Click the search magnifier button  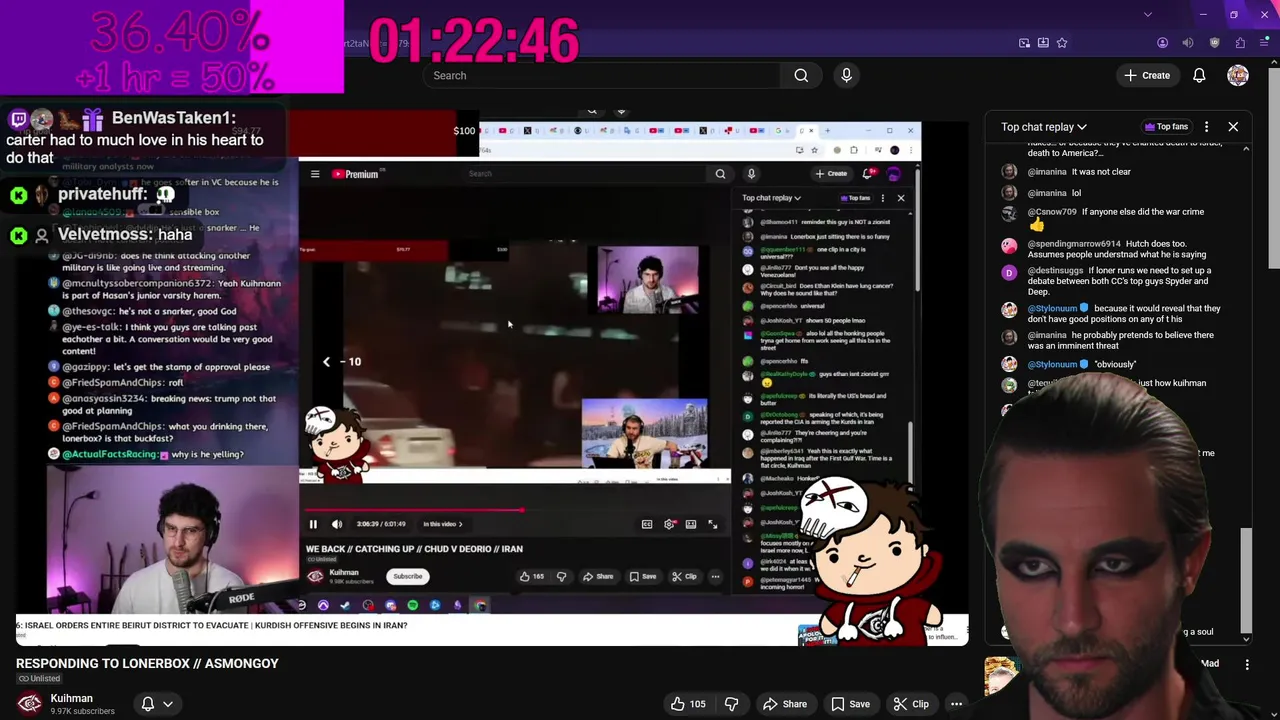[x=801, y=75]
